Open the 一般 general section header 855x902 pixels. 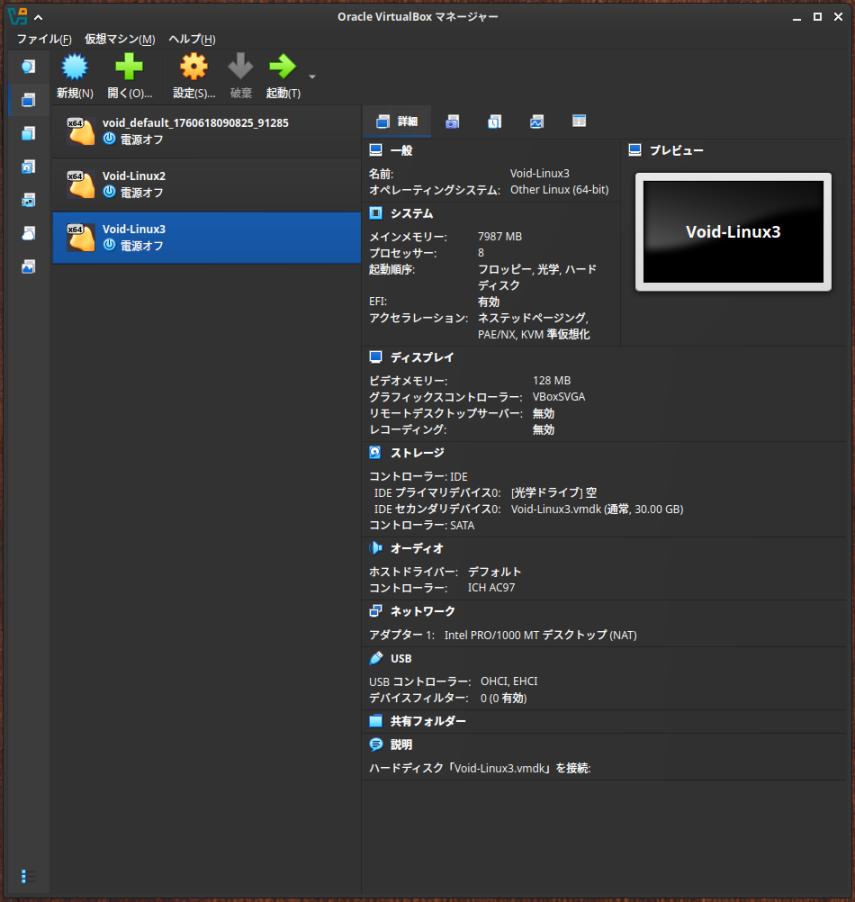pos(401,151)
